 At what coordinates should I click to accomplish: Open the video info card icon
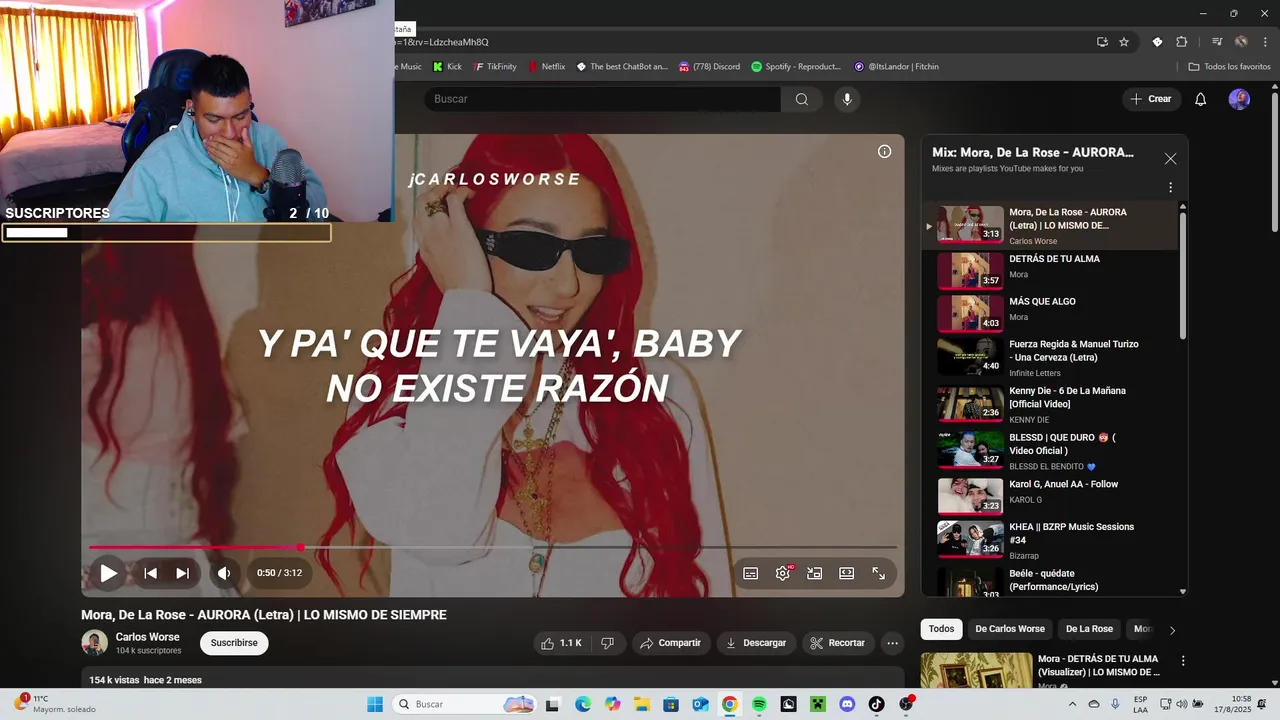885,151
